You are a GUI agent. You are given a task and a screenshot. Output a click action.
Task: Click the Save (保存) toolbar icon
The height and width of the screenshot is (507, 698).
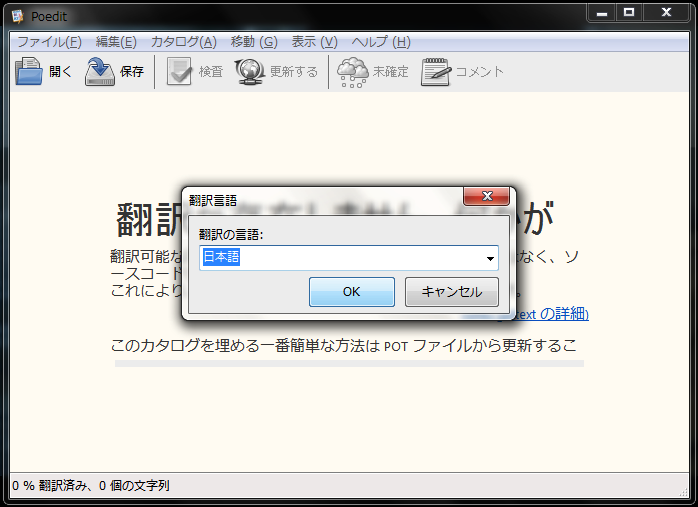100,72
